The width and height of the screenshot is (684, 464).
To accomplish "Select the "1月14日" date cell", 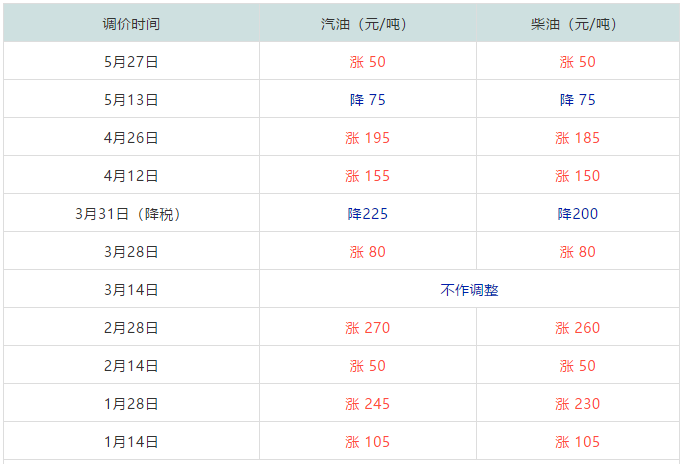I will (x=131, y=441).
